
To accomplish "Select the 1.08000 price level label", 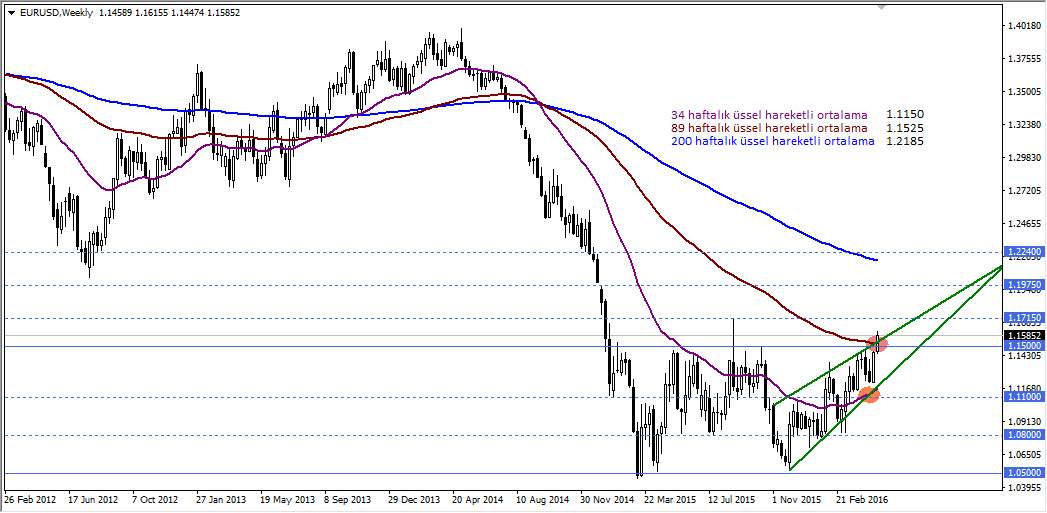I will tap(1026, 435).
